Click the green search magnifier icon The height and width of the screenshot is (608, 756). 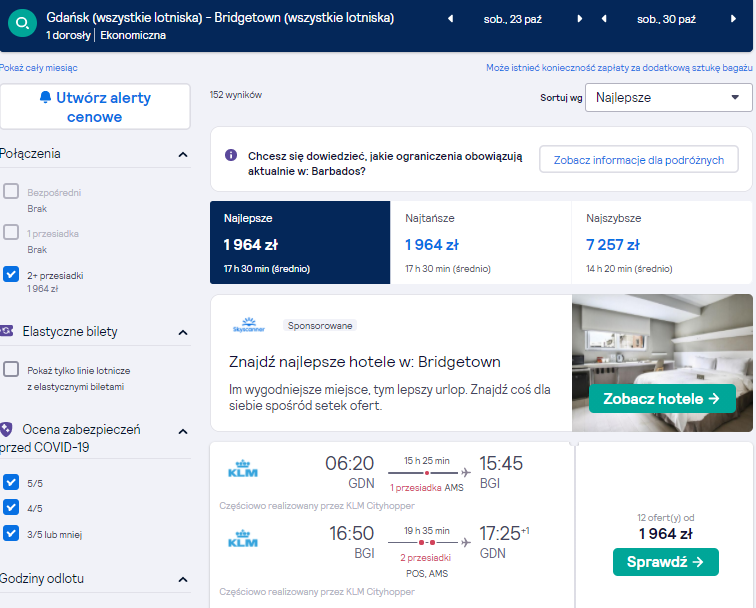[x=22, y=23]
